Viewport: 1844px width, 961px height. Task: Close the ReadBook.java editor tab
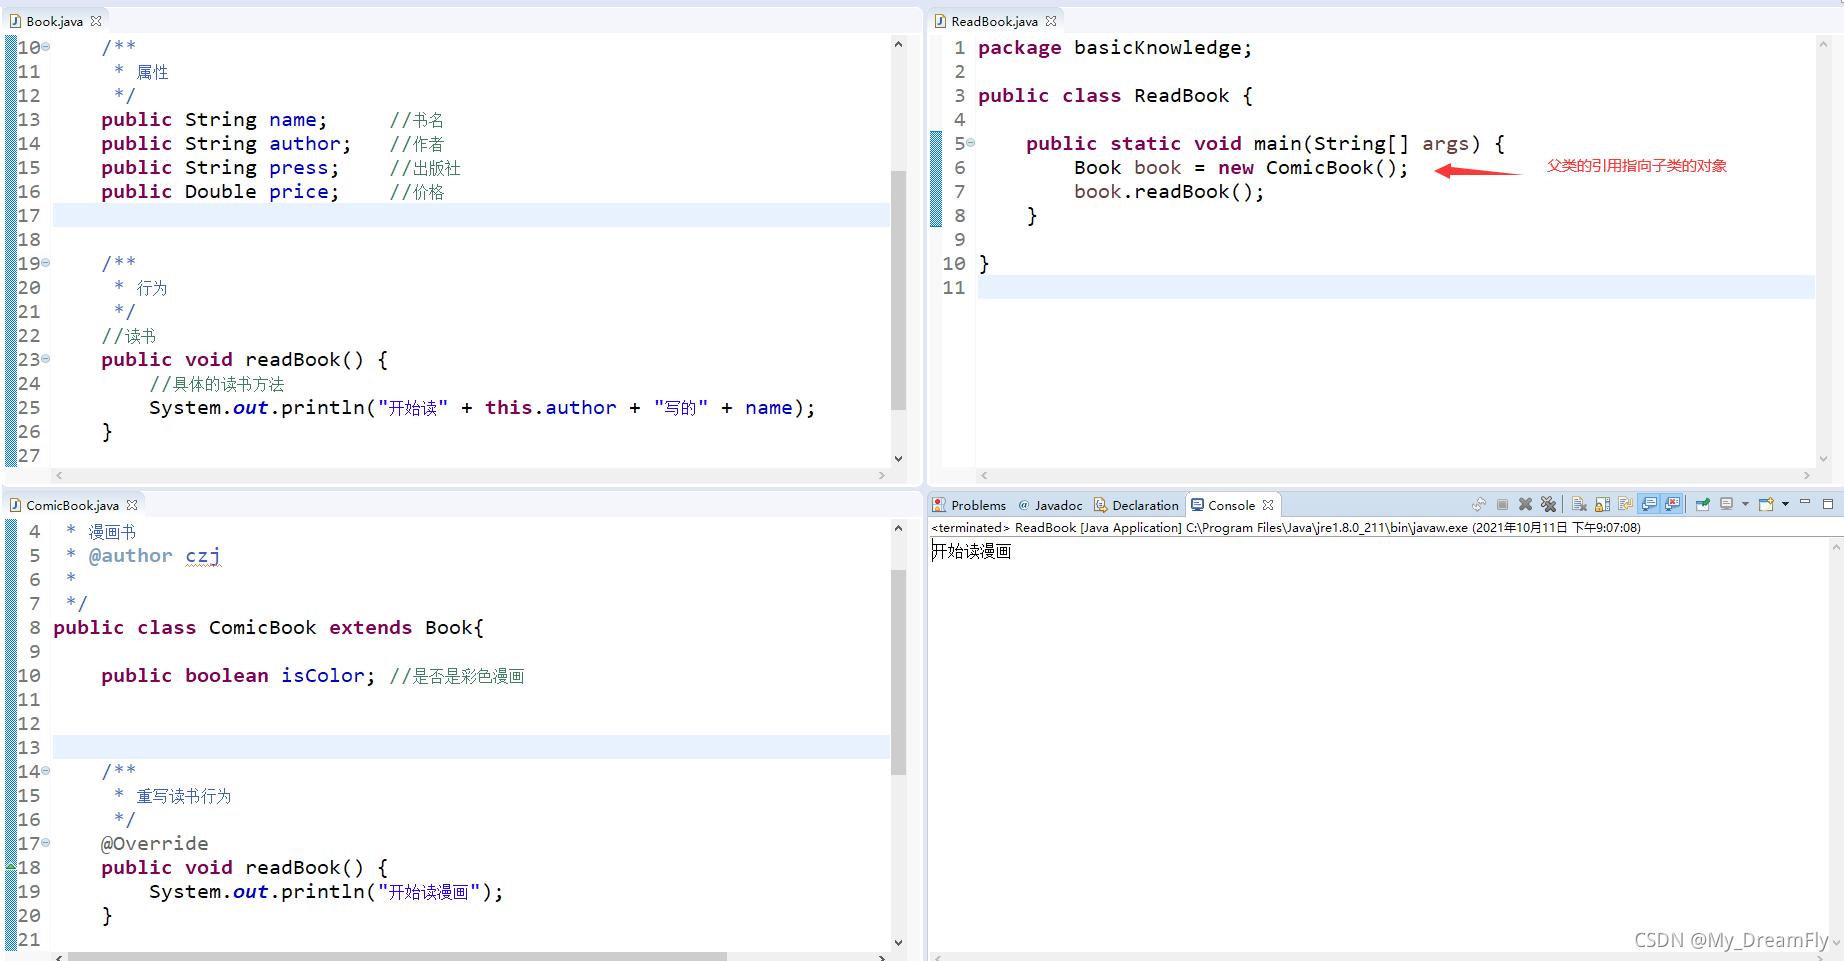click(x=1051, y=21)
